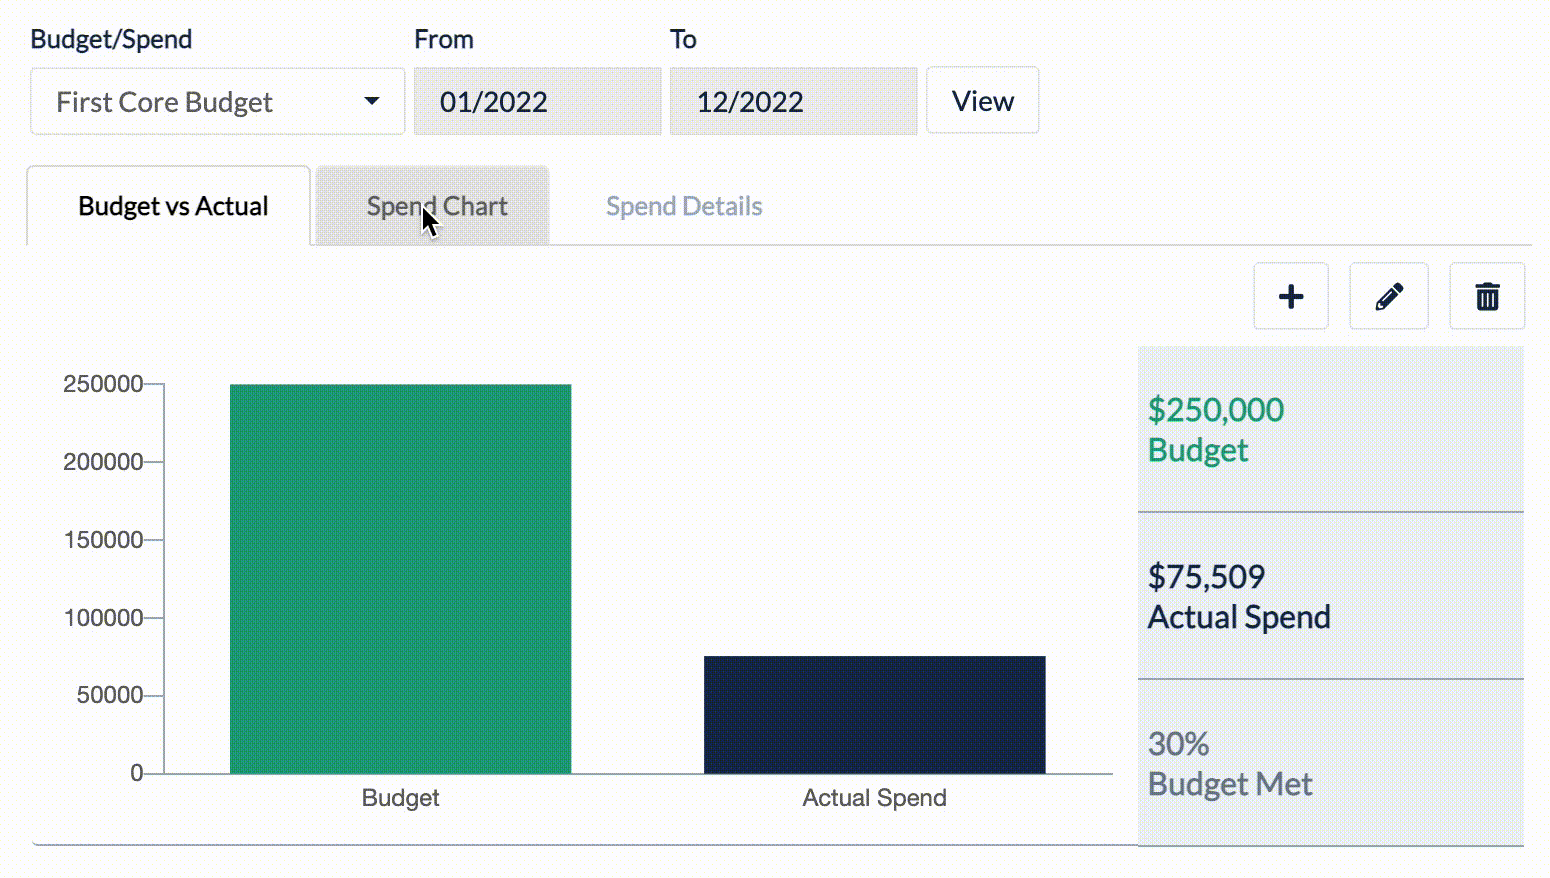Image resolution: width=1550 pixels, height=878 pixels.
Task: Open the Spend Details tab
Action: tap(684, 206)
